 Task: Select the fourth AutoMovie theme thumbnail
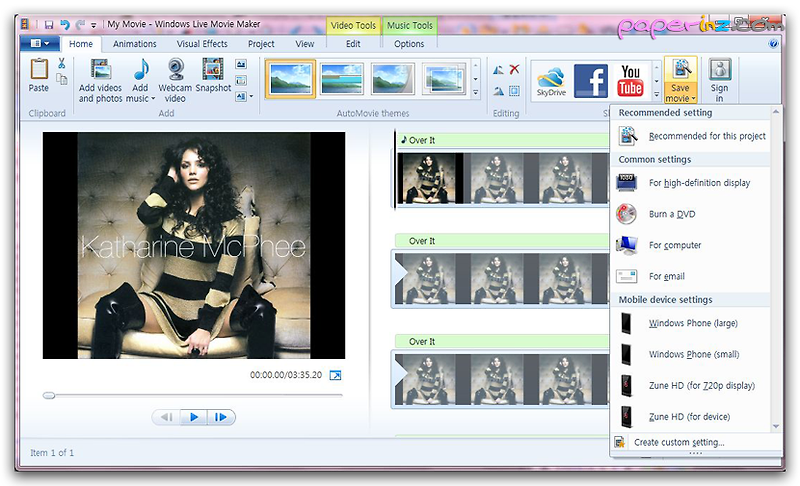[x=443, y=79]
